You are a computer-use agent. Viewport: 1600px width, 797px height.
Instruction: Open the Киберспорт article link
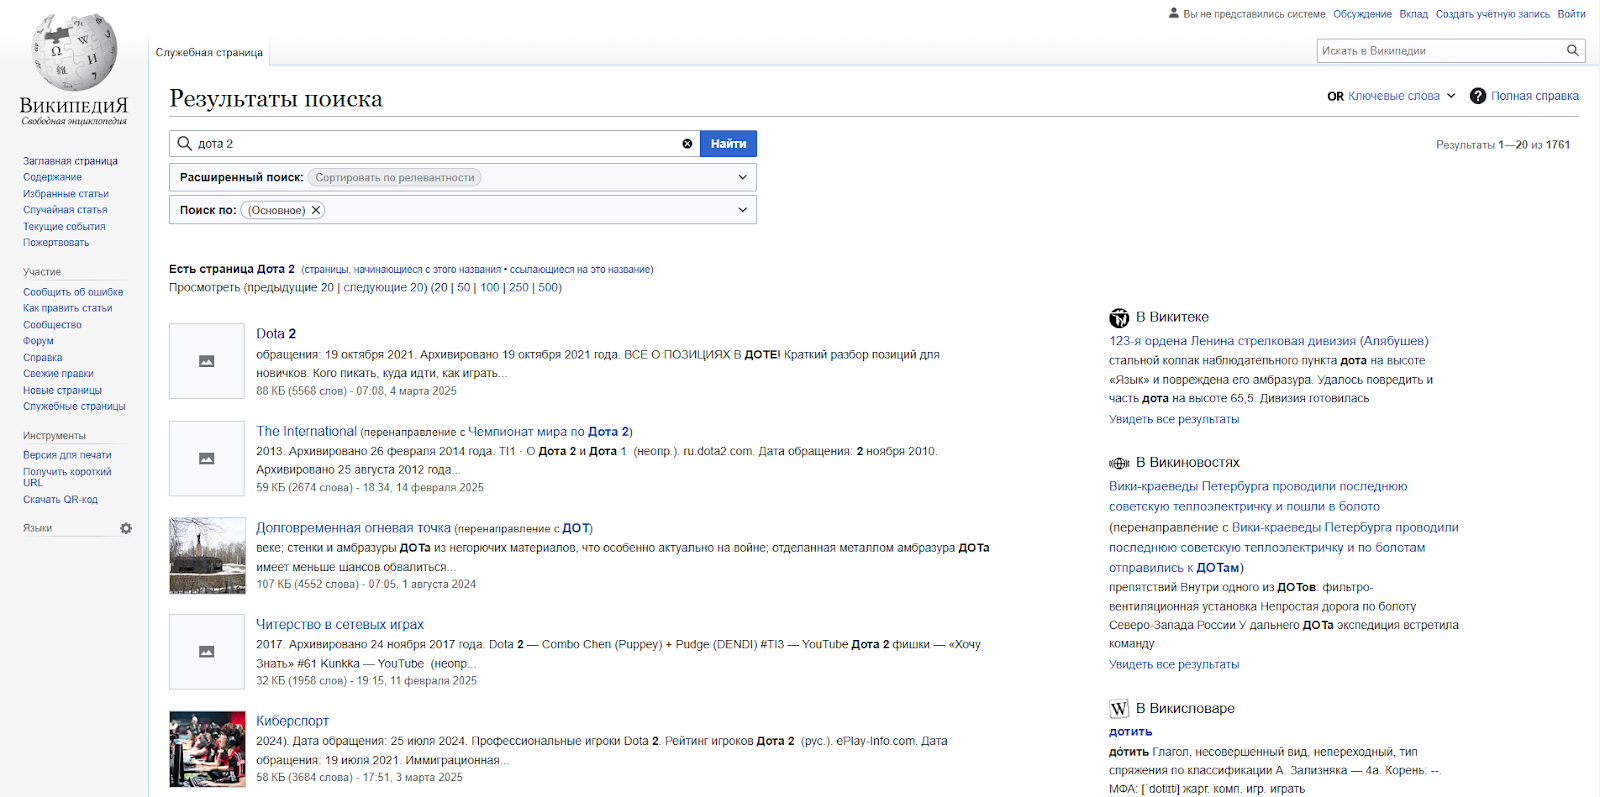(x=292, y=721)
